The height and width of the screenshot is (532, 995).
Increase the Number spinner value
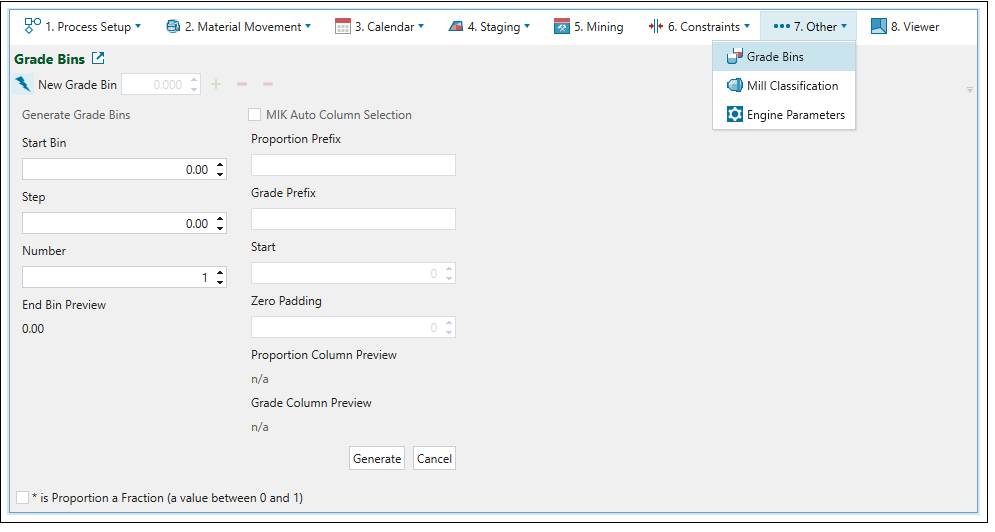(x=220, y=273)
